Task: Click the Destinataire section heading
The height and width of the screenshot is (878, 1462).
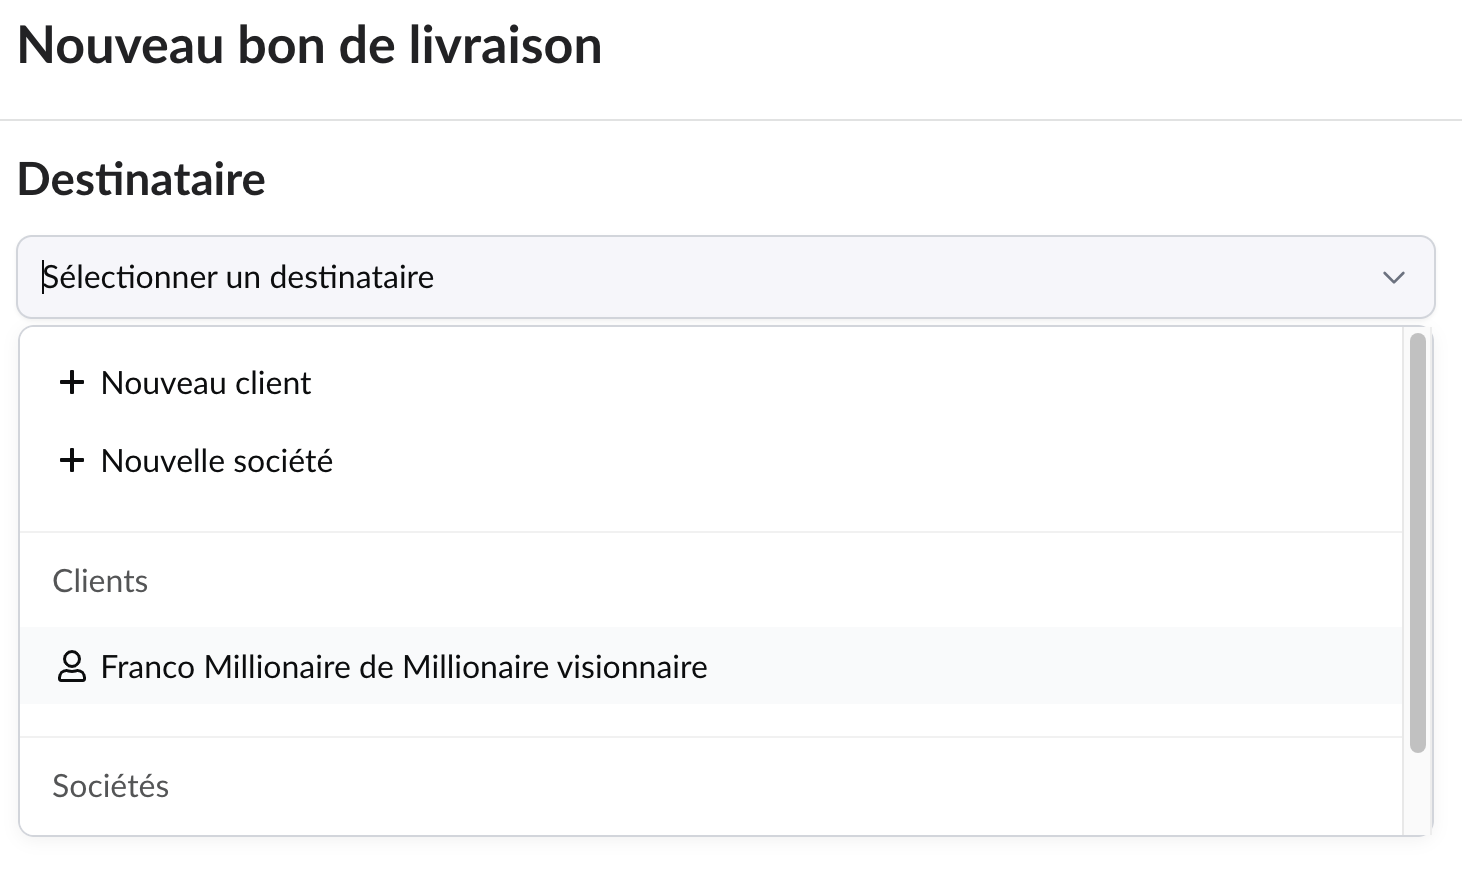Action: point(141,180)
